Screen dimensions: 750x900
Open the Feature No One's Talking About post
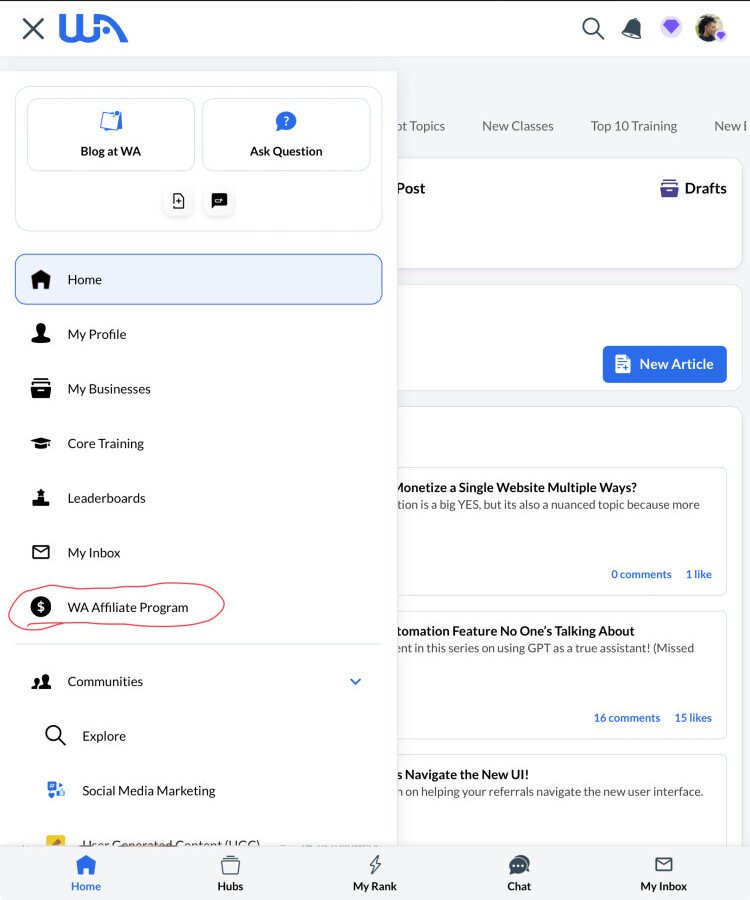516,631
